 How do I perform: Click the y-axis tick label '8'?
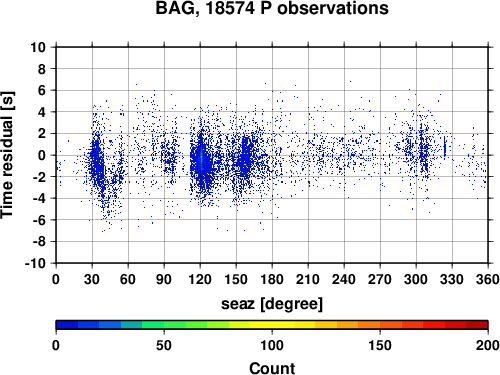click(x=42, y=69)
